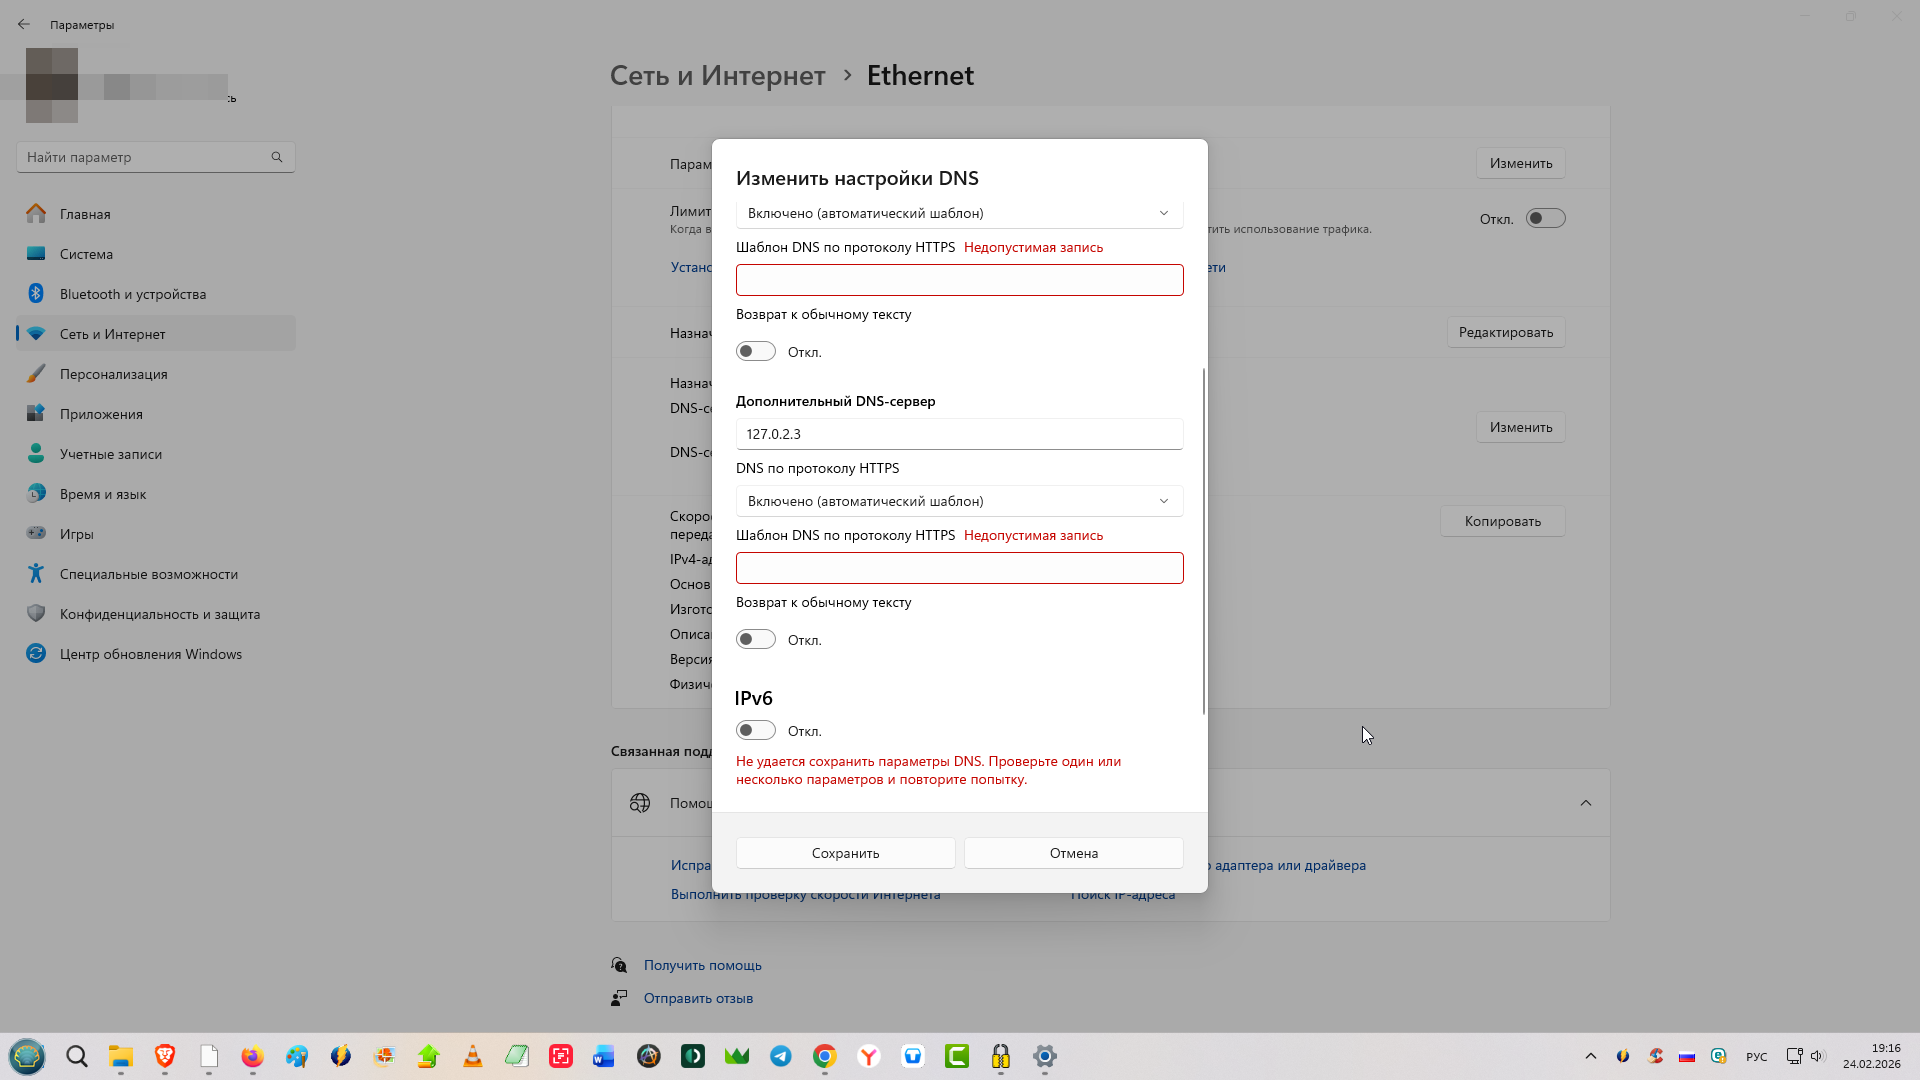This screenshot has width=1920, height=1080.
Task: Open VLC media player from taskbar
Action: pyautogui.click(x=473, y=1056)
